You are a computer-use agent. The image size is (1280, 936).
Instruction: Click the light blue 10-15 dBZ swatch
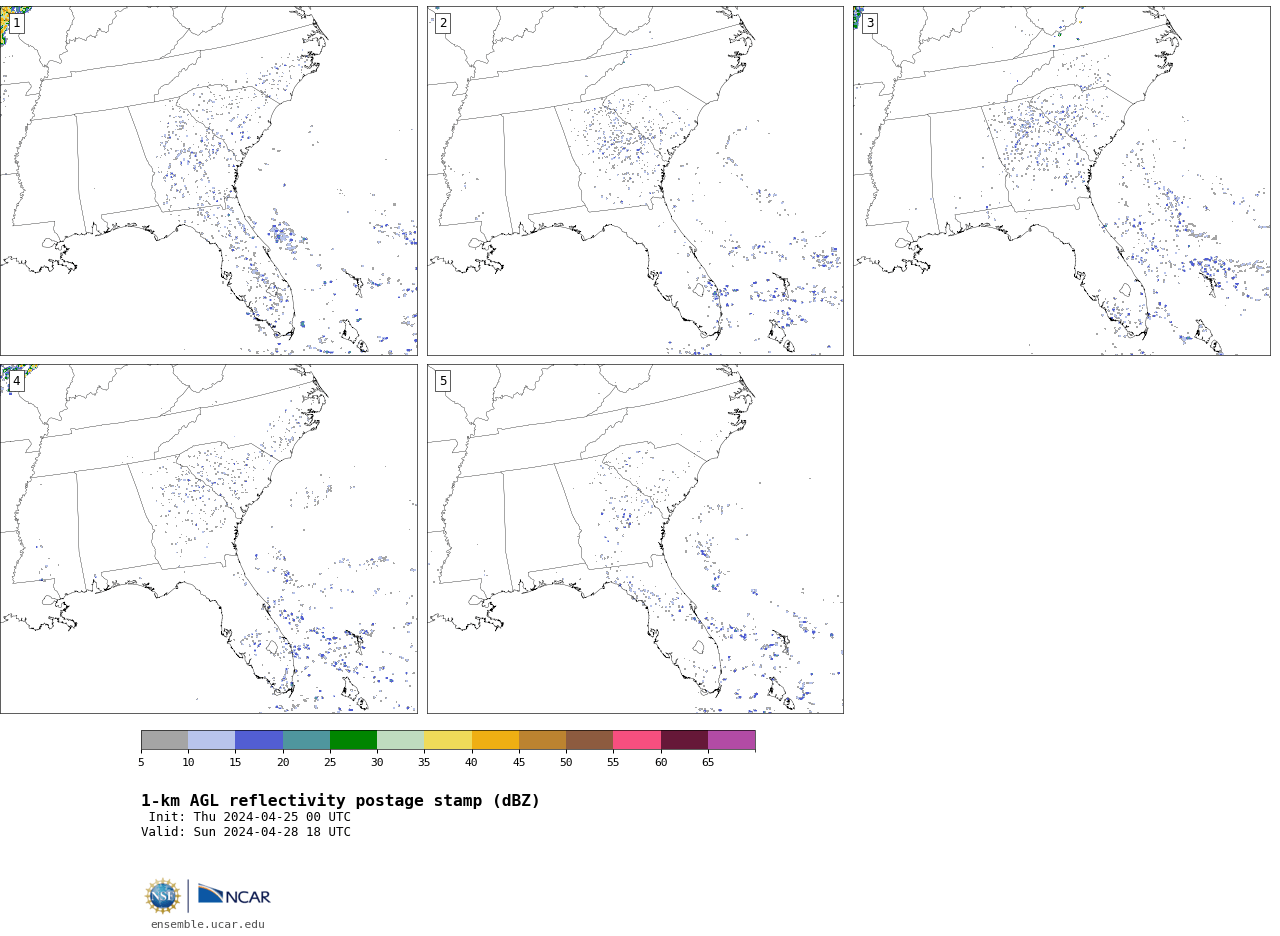tap(212, 740)
